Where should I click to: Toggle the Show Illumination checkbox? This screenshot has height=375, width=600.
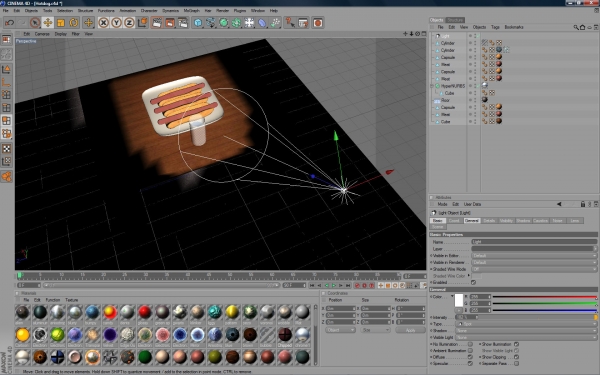pos(516,344)
